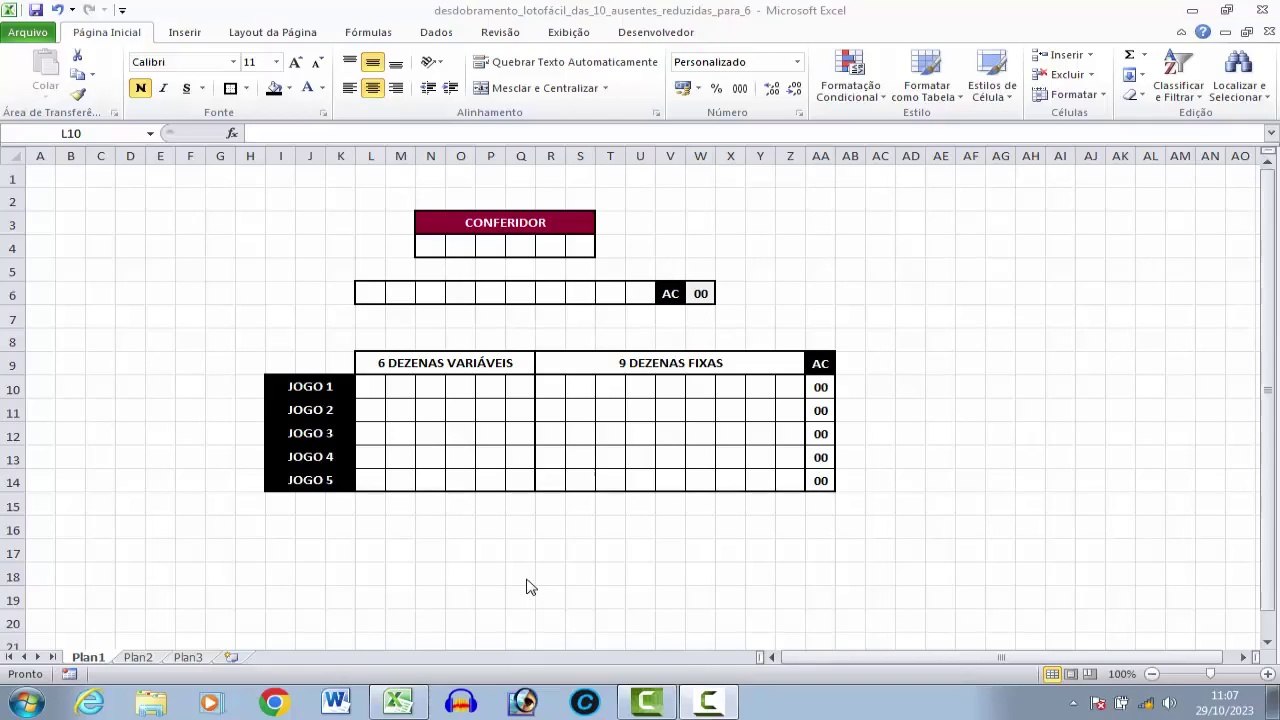Apply percent style to the cell
The width and height of the screenshot is (1280, 720).
716,88
